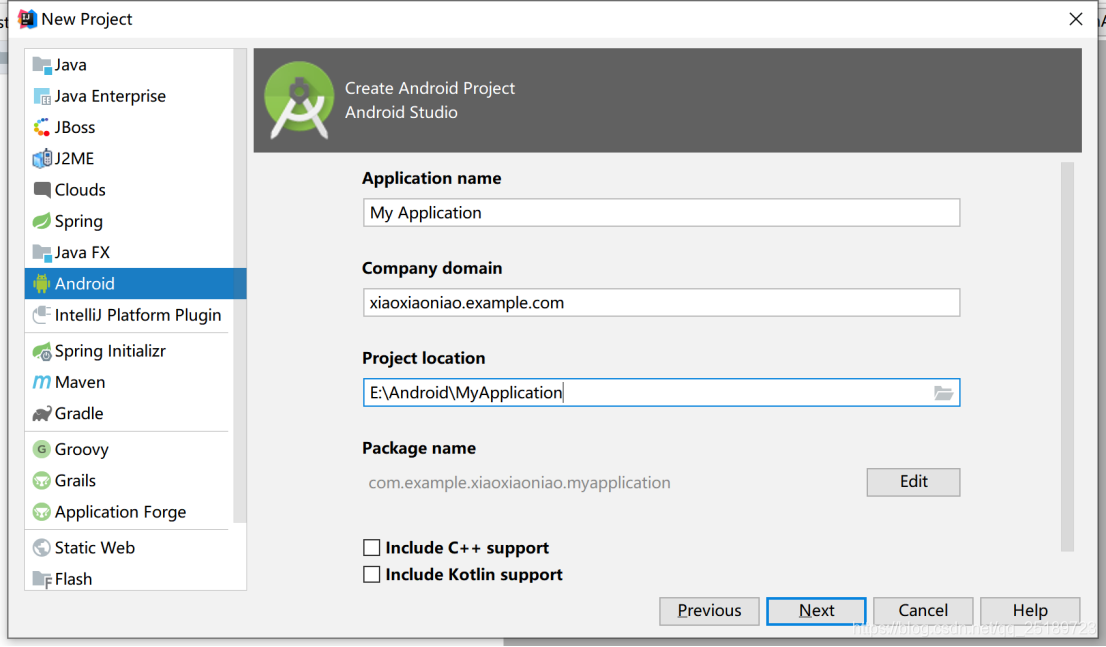Select Gradle project type
Screen dimensions: 1106x647
tap(135, 413)
